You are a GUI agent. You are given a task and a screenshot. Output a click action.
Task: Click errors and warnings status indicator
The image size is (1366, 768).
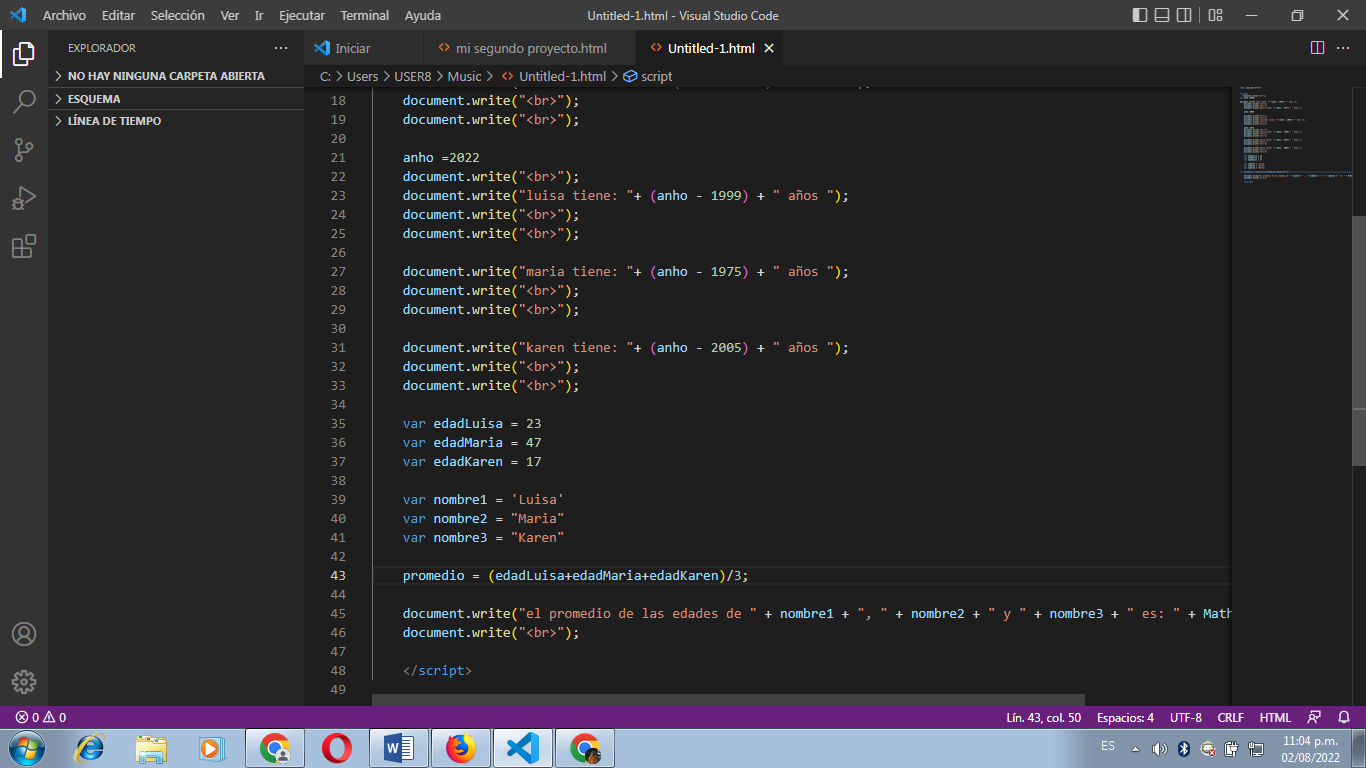41,717
